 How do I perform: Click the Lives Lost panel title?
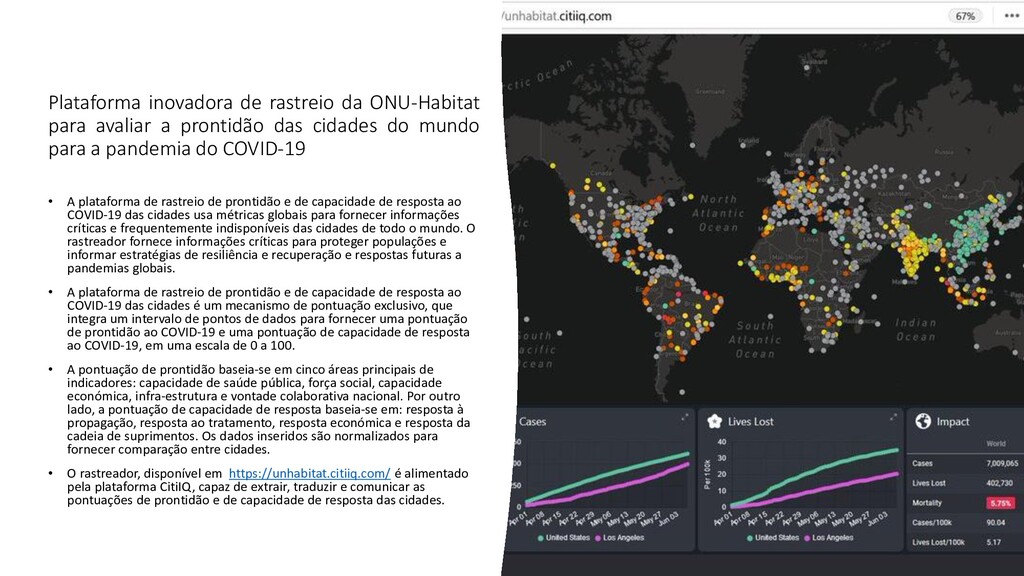[750, 422]
